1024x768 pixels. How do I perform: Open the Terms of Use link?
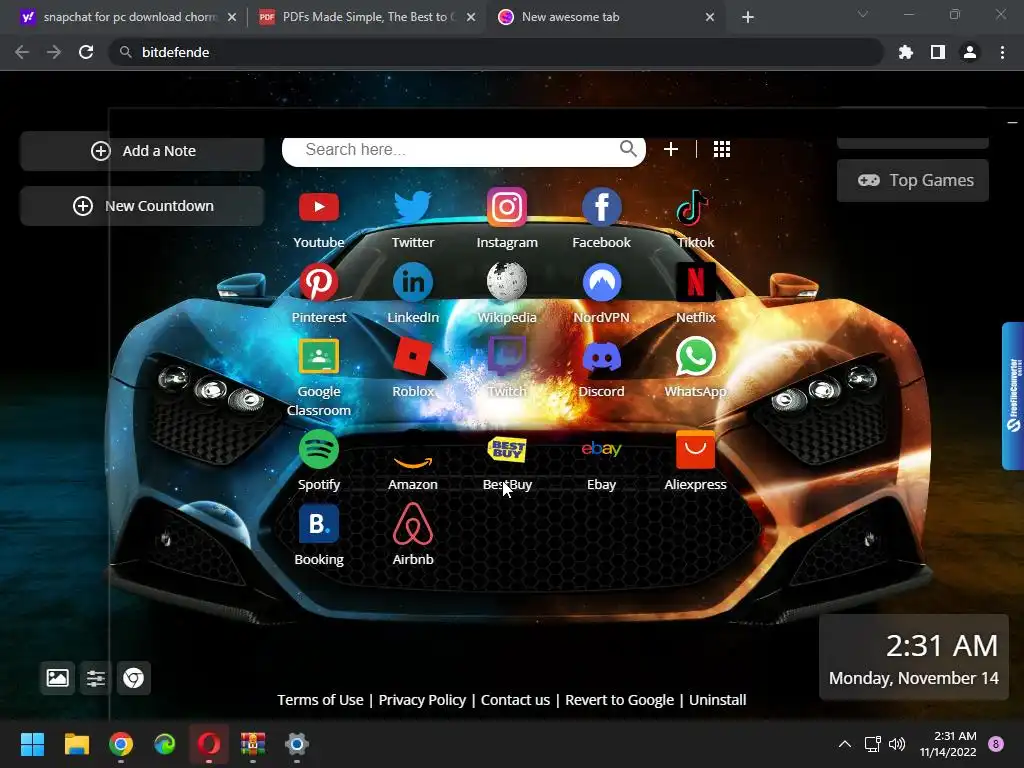[x=320, y=699]
